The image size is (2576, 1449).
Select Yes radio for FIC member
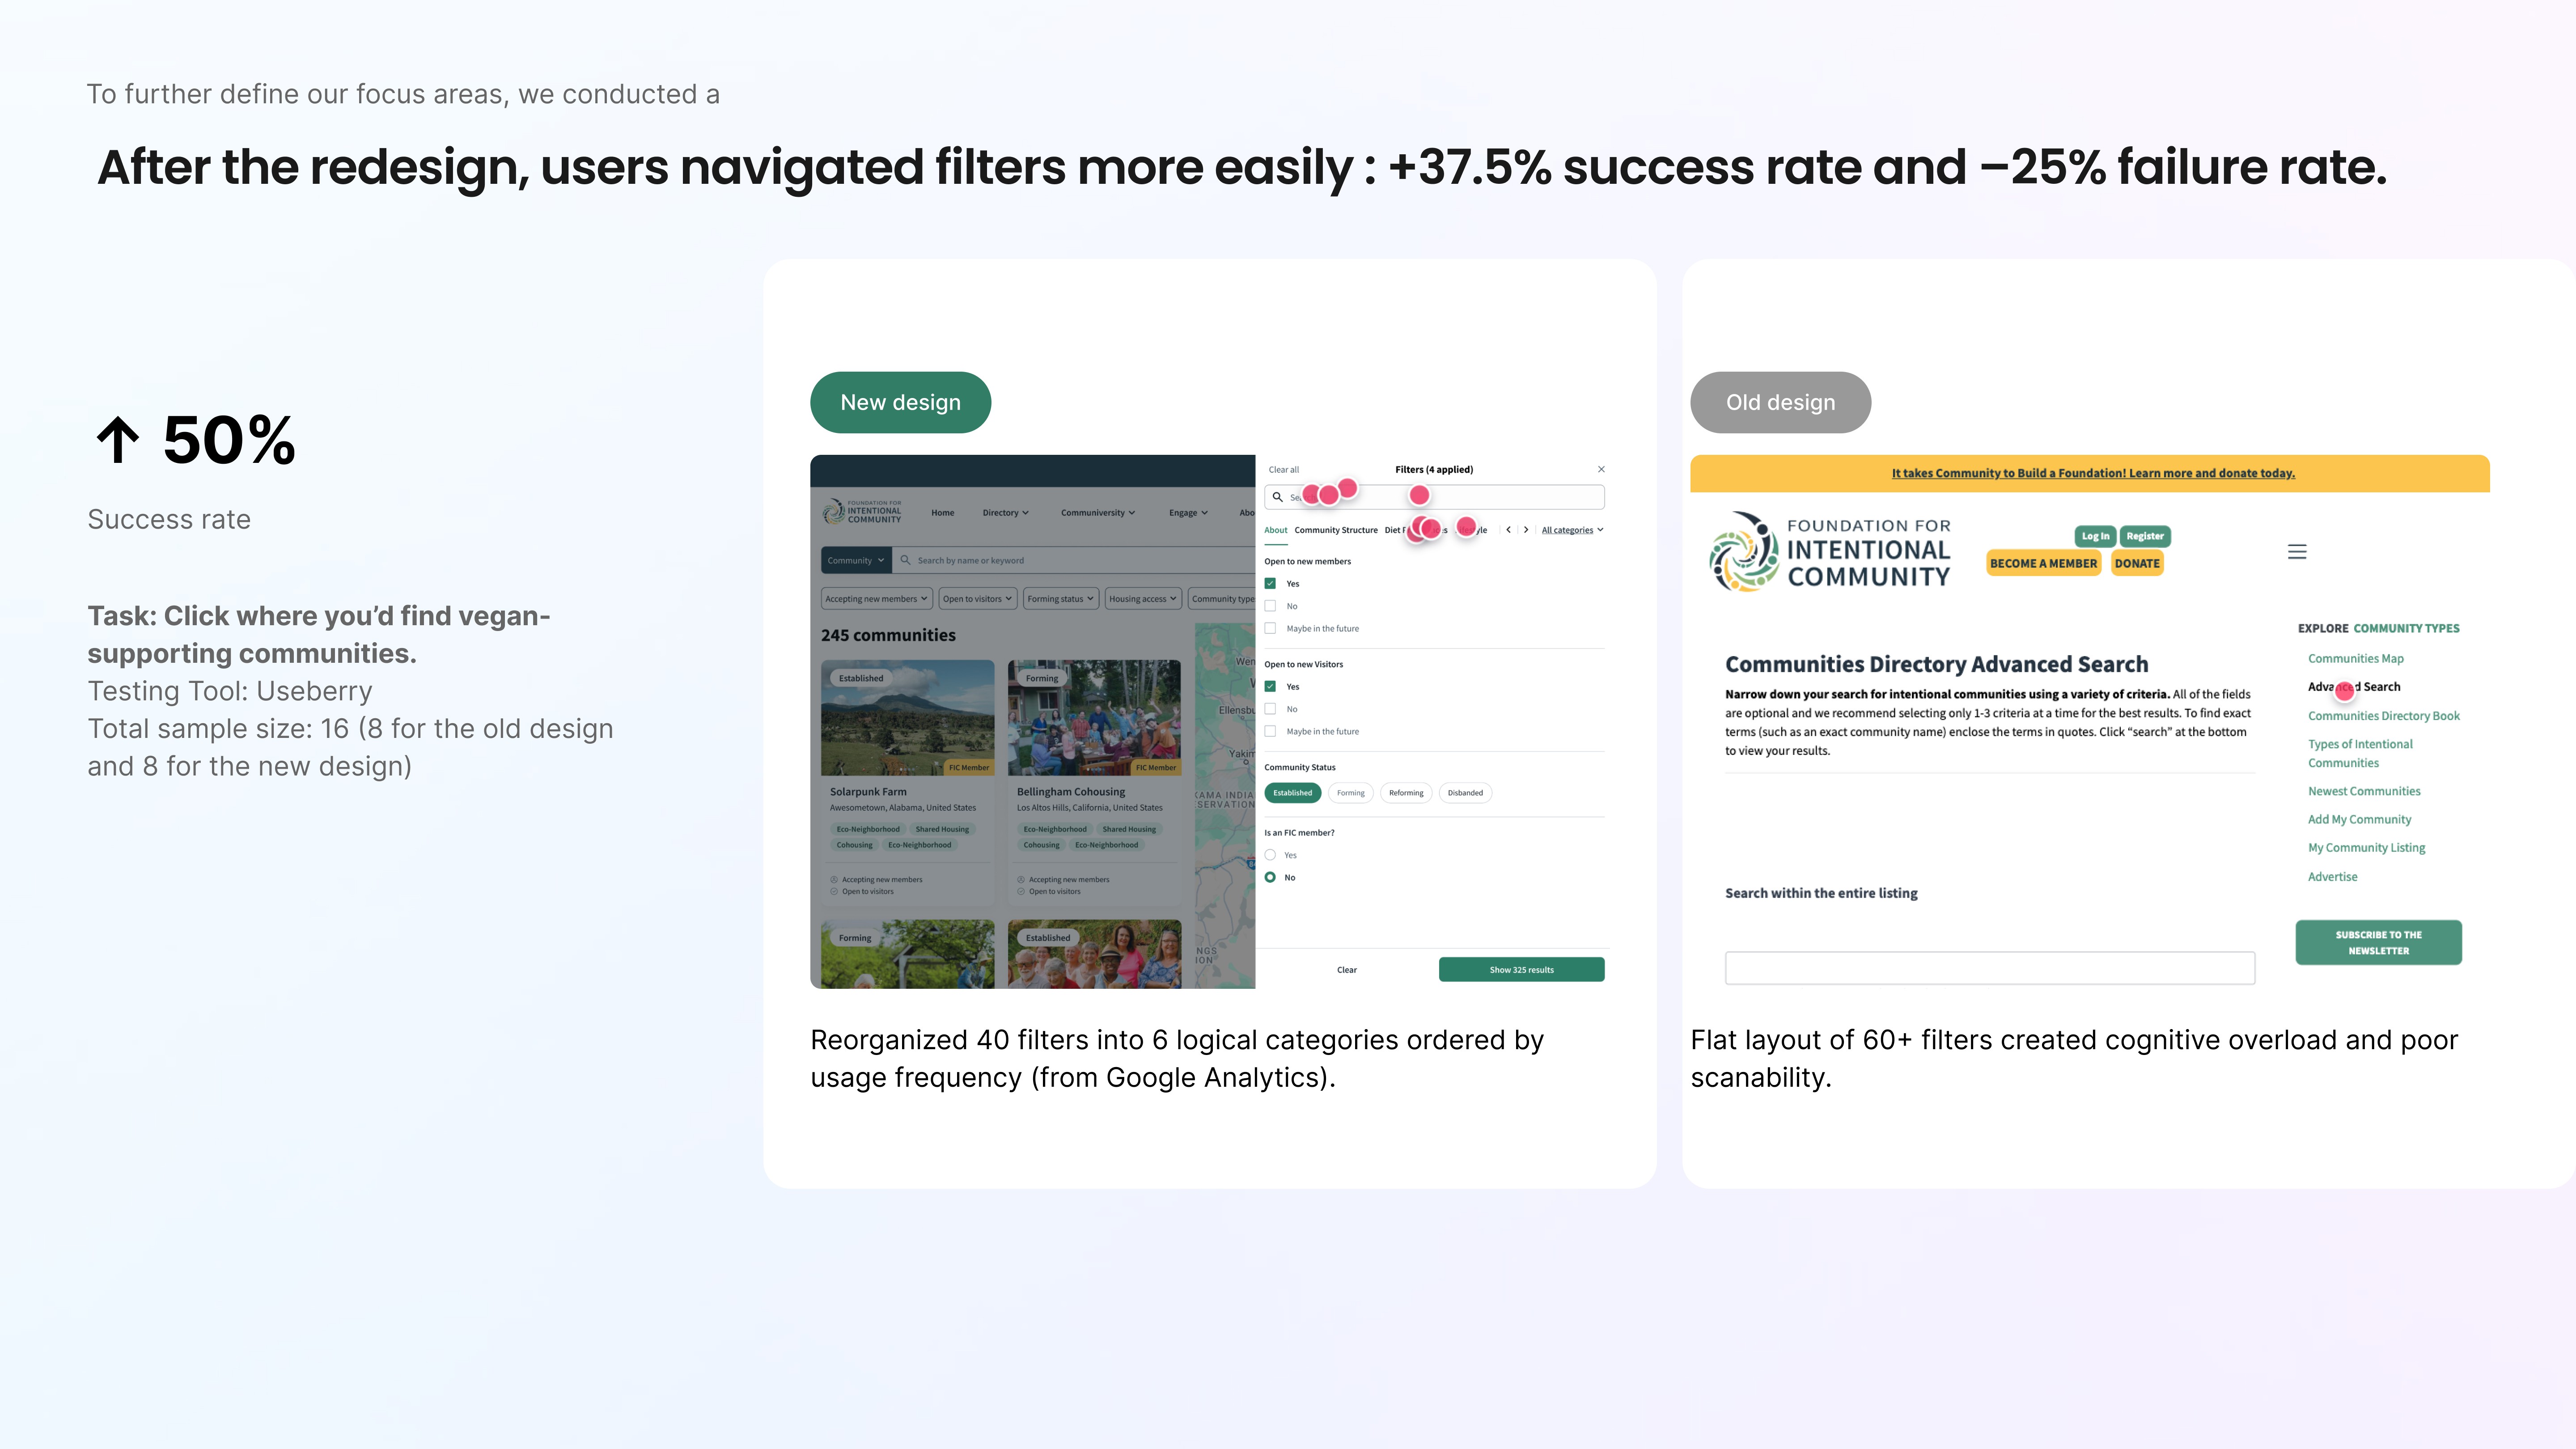coord(1270,855)
